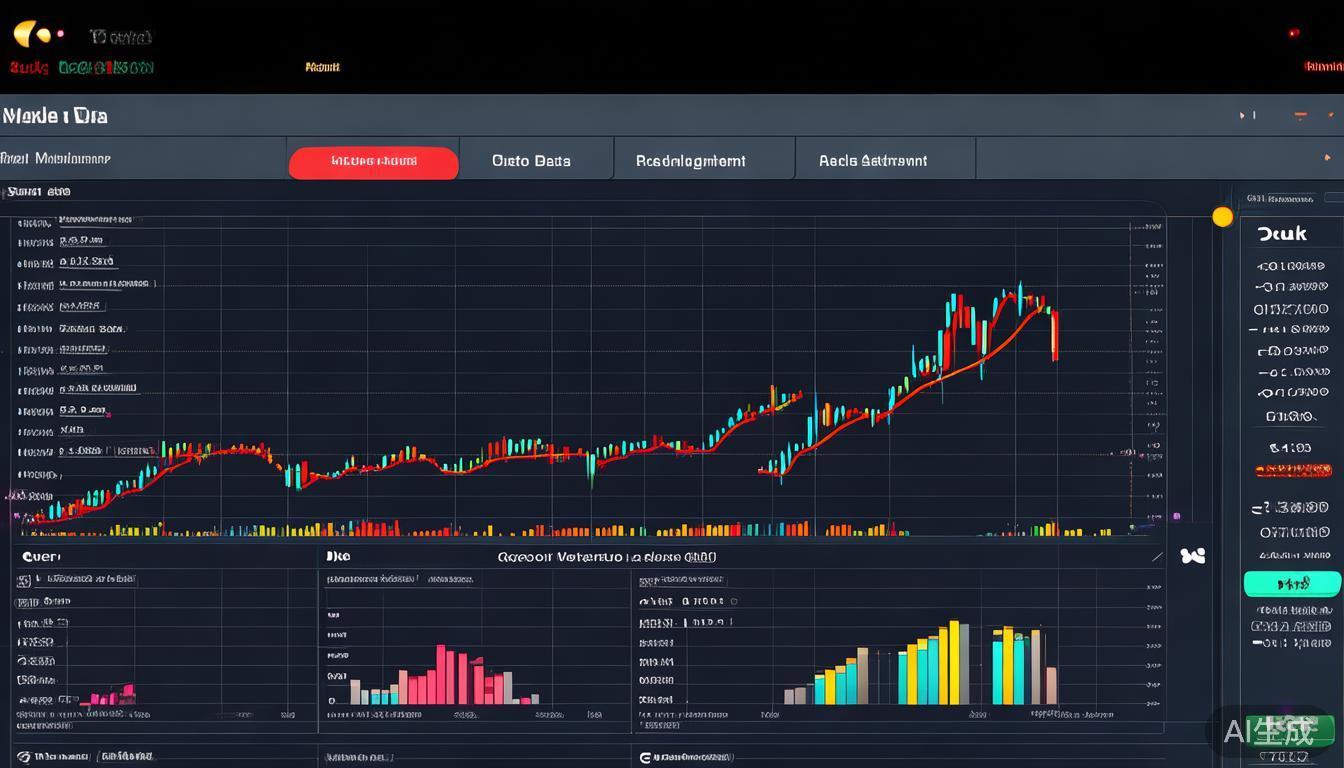1344x768 pixels.
Task: Expand the Report Volume panel header arrow
Action: pos(1157,556)
